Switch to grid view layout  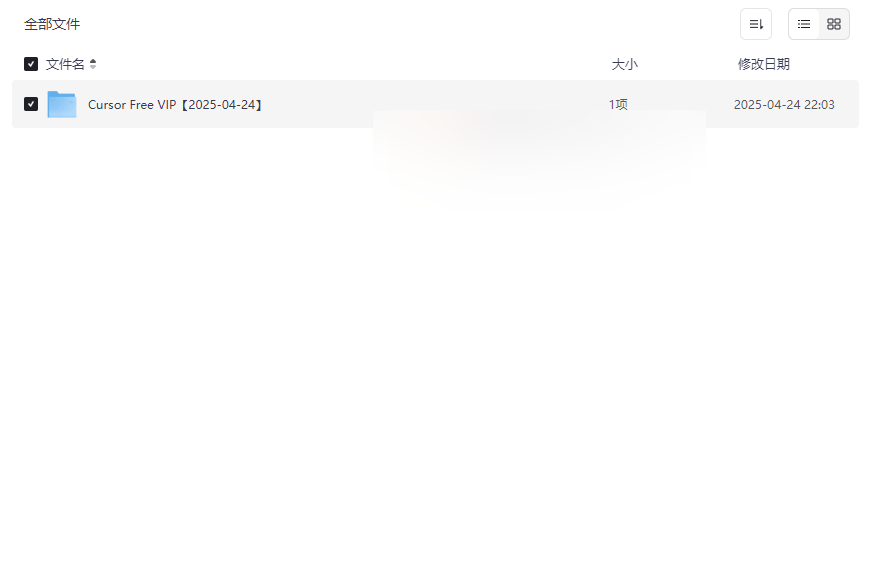[834, 24]
